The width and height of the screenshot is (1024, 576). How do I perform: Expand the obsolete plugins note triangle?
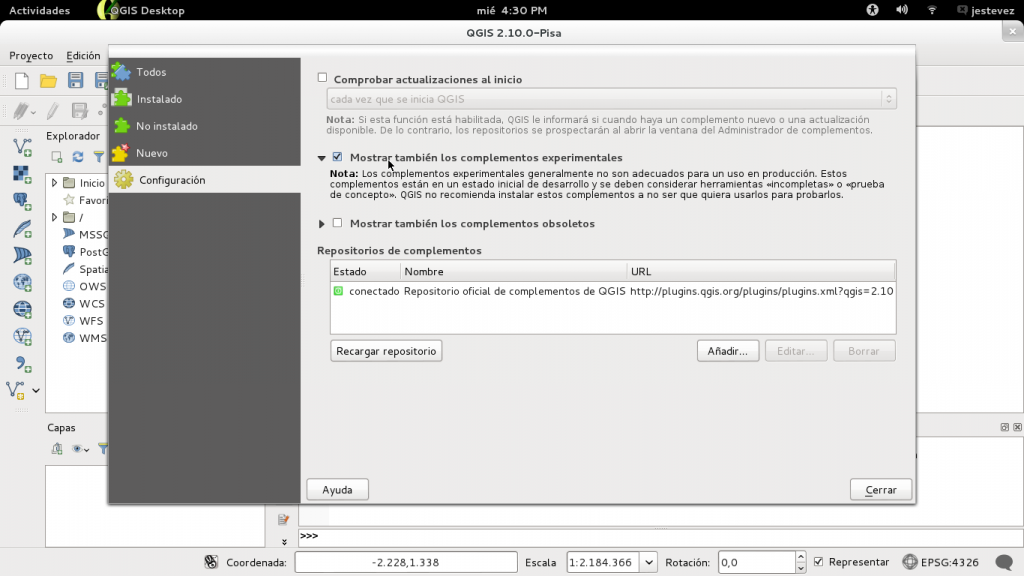321,224
